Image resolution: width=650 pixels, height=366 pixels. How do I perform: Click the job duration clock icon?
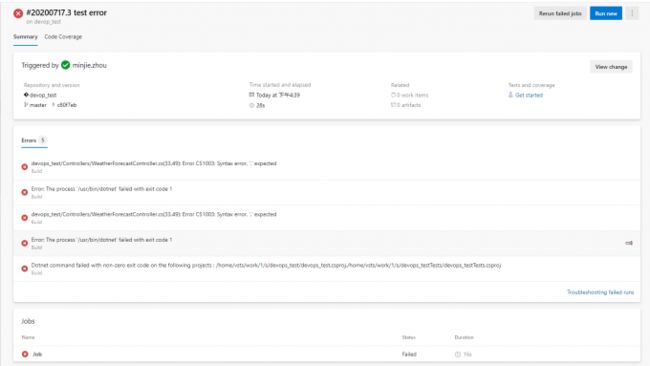[458, 354]
